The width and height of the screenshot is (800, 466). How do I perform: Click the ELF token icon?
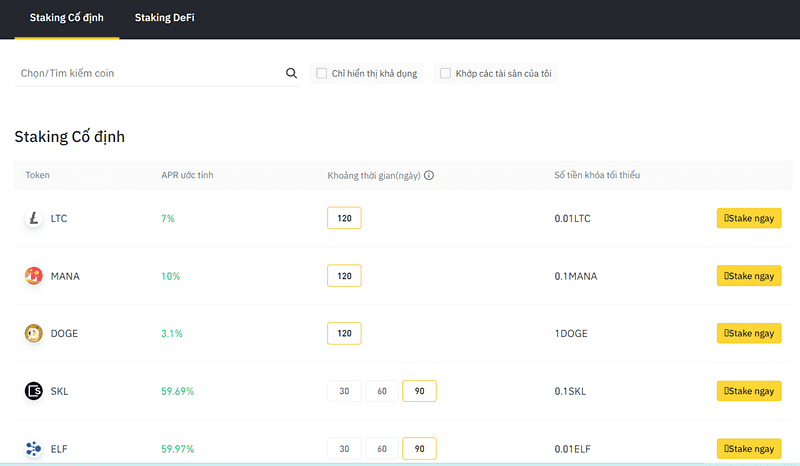34,449
